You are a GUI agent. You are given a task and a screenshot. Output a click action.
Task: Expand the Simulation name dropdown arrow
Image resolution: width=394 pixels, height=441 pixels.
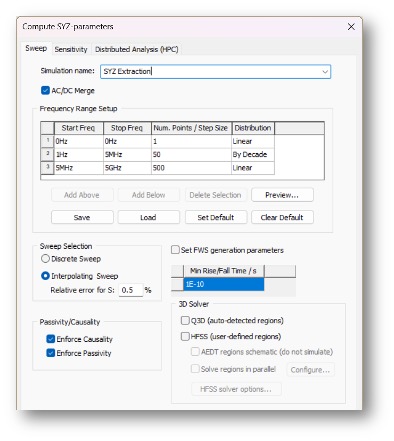[325, 72]
